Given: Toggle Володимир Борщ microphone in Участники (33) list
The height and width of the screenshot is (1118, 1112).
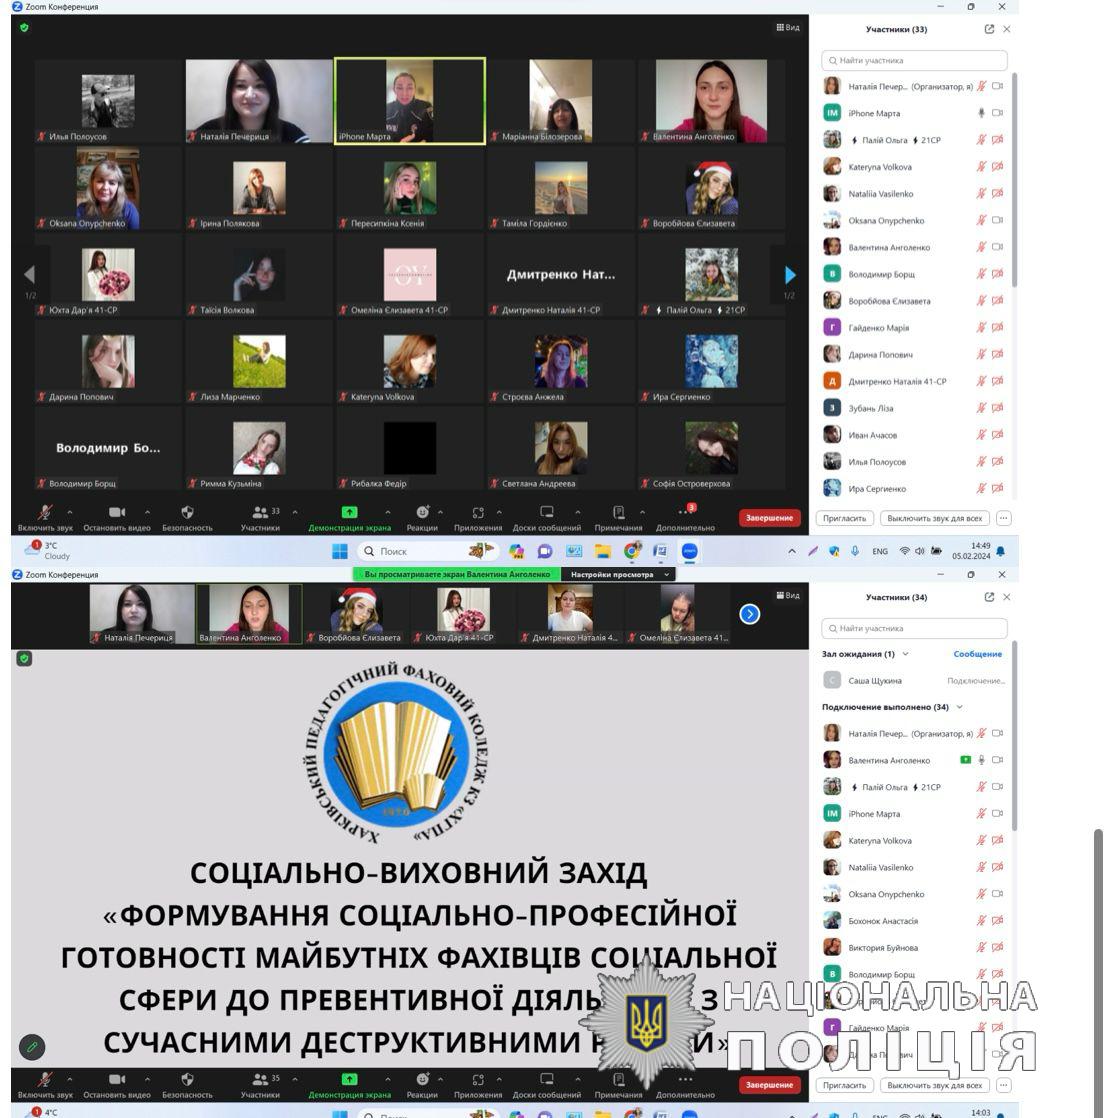Looking at the screenshot, I should (982, 274).
